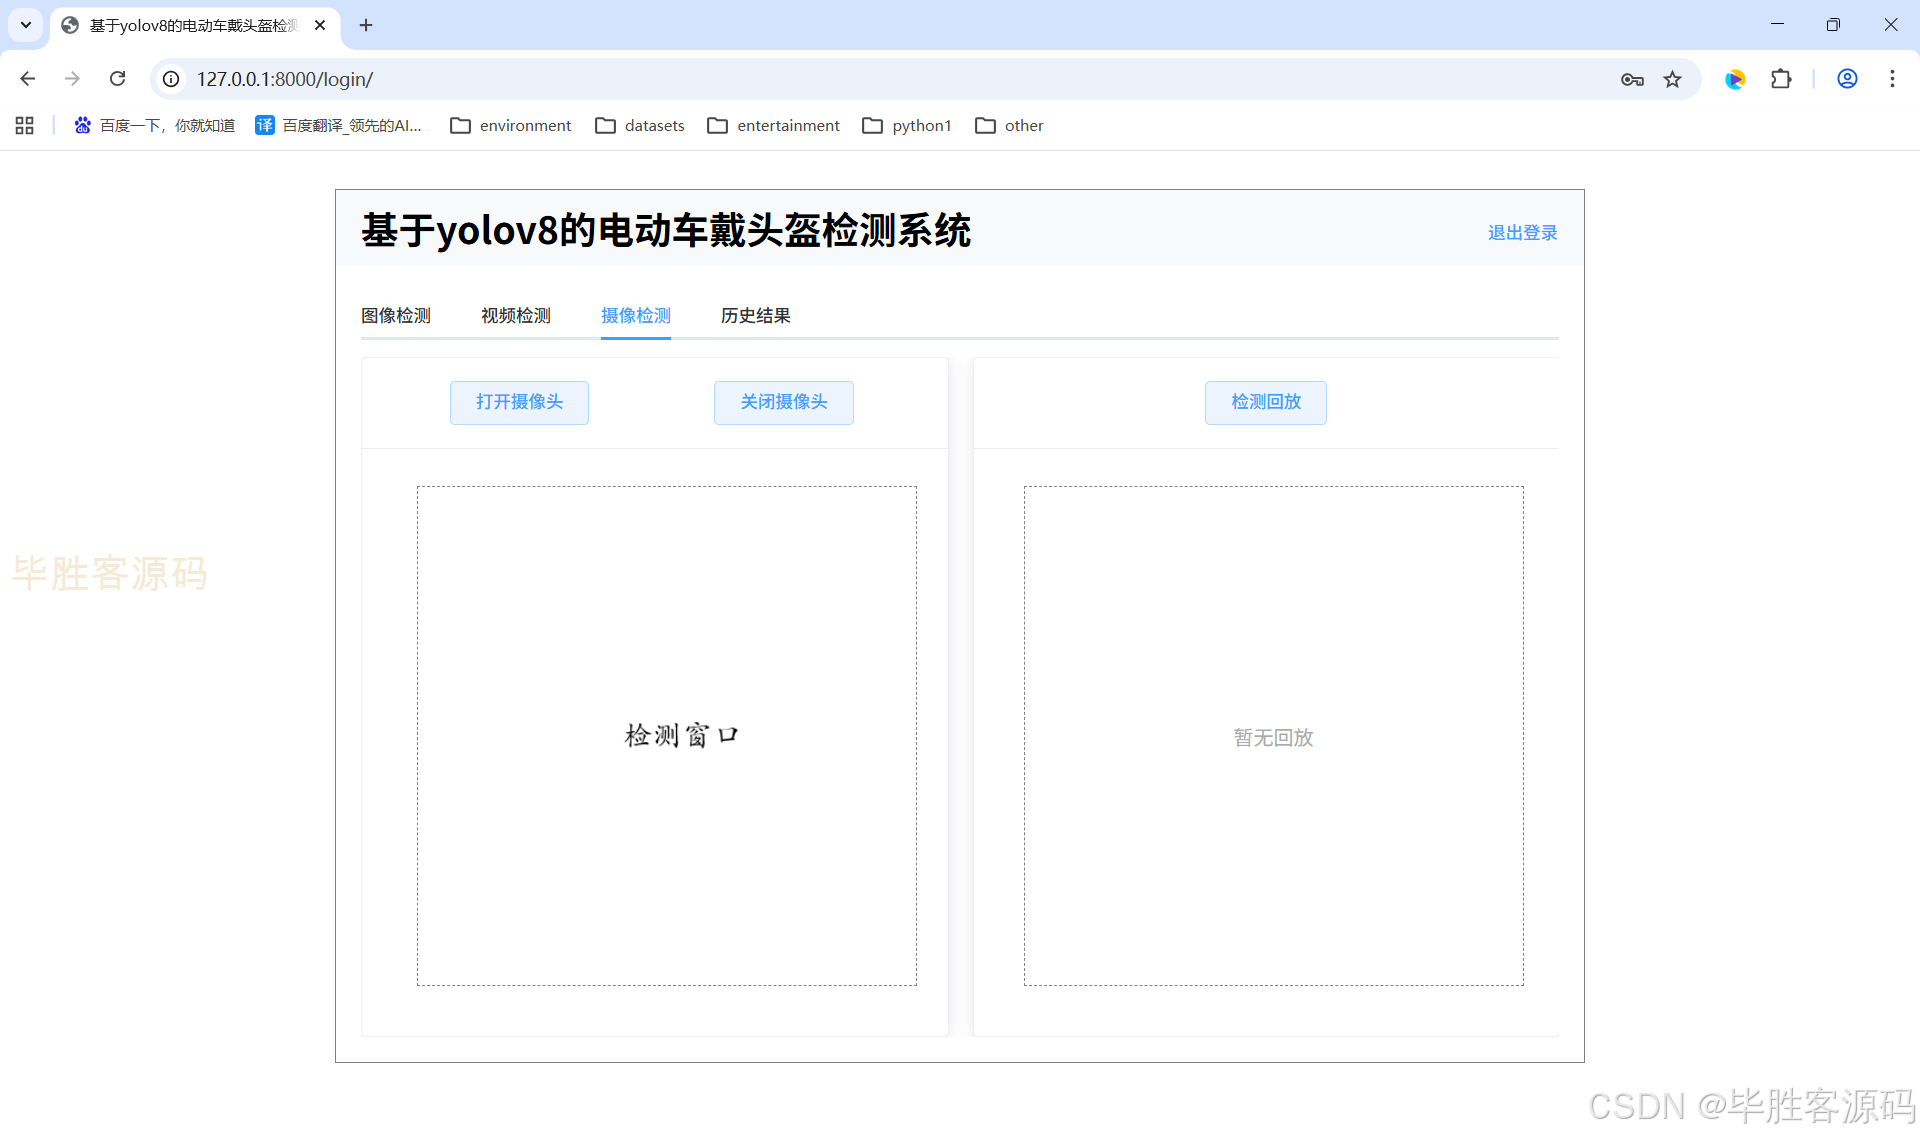
Task: Open the apps grid in bookmarks bar
Action: tap(25, 125)
